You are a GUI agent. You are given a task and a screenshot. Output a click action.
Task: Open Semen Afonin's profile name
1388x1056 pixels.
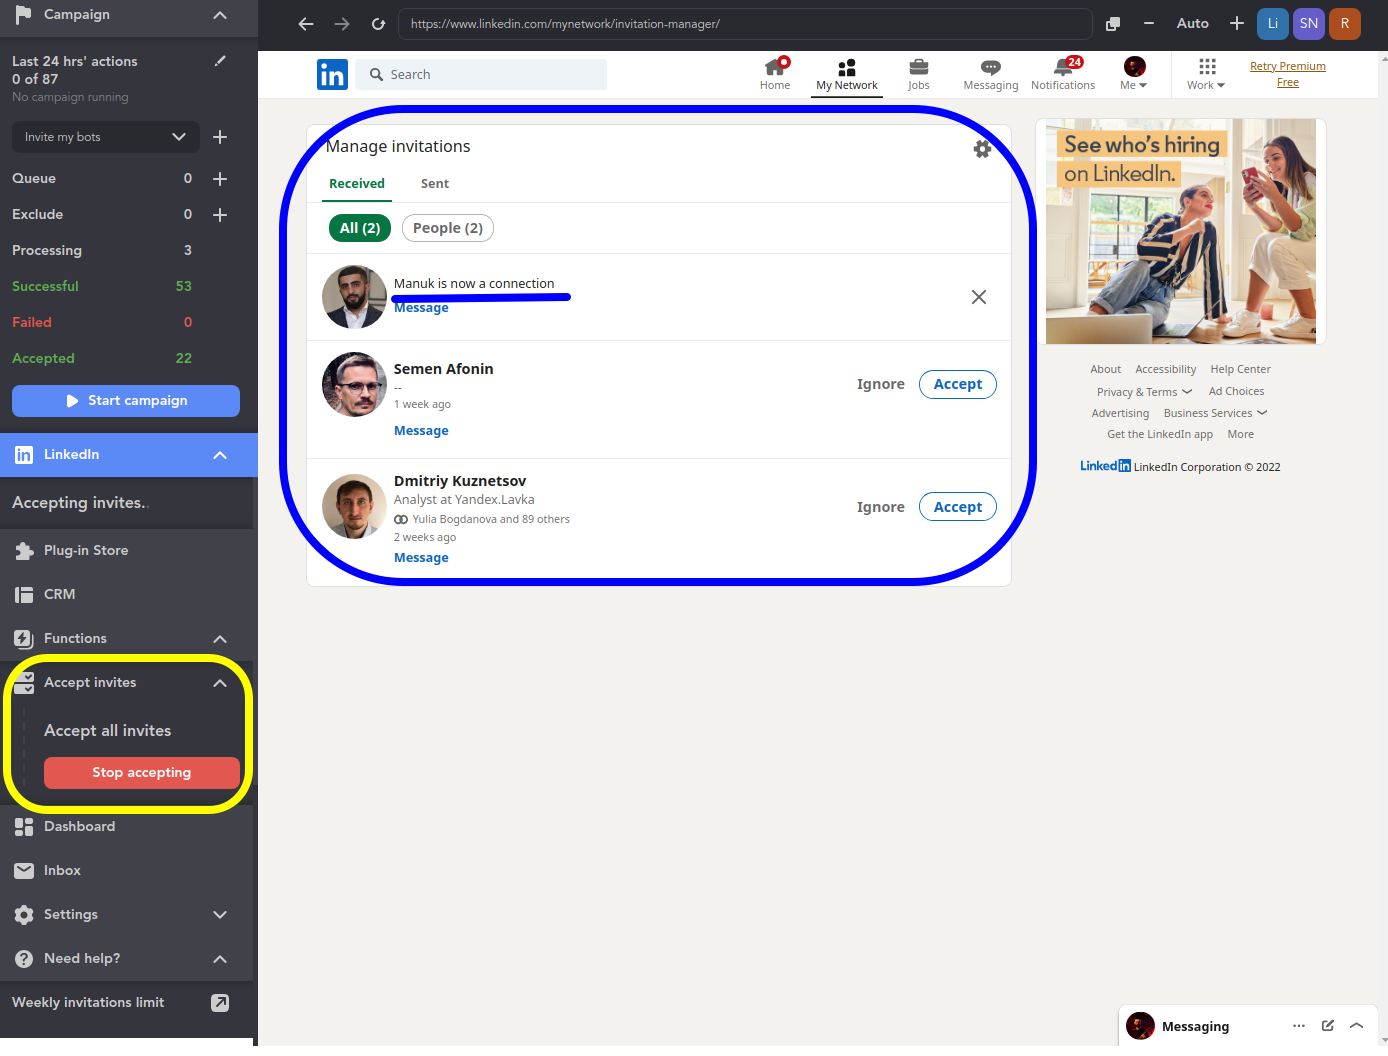coord(444,369)
